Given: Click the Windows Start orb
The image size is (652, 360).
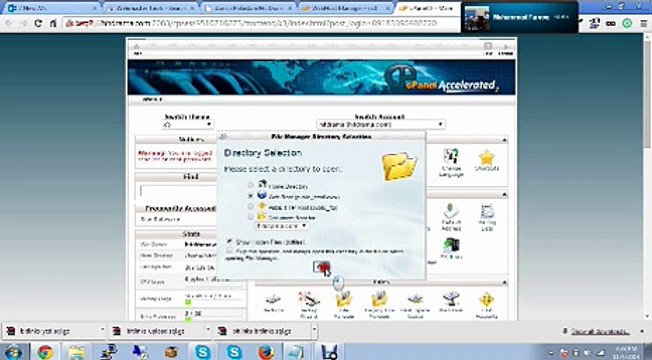Looking at the screenshot, I should [x=13, y=353].
